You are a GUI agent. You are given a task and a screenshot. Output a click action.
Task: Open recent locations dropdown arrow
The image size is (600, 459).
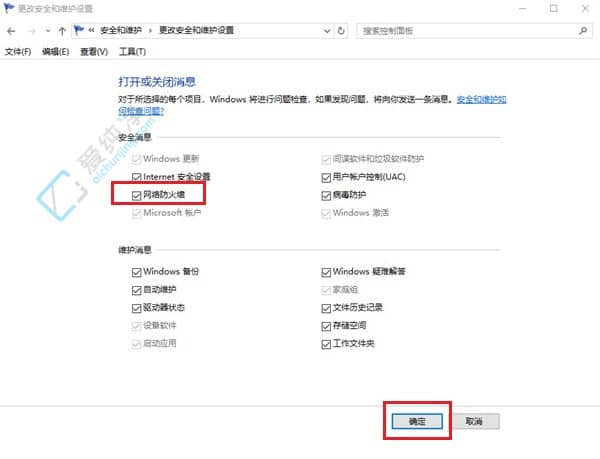click(x=48, y=31)
